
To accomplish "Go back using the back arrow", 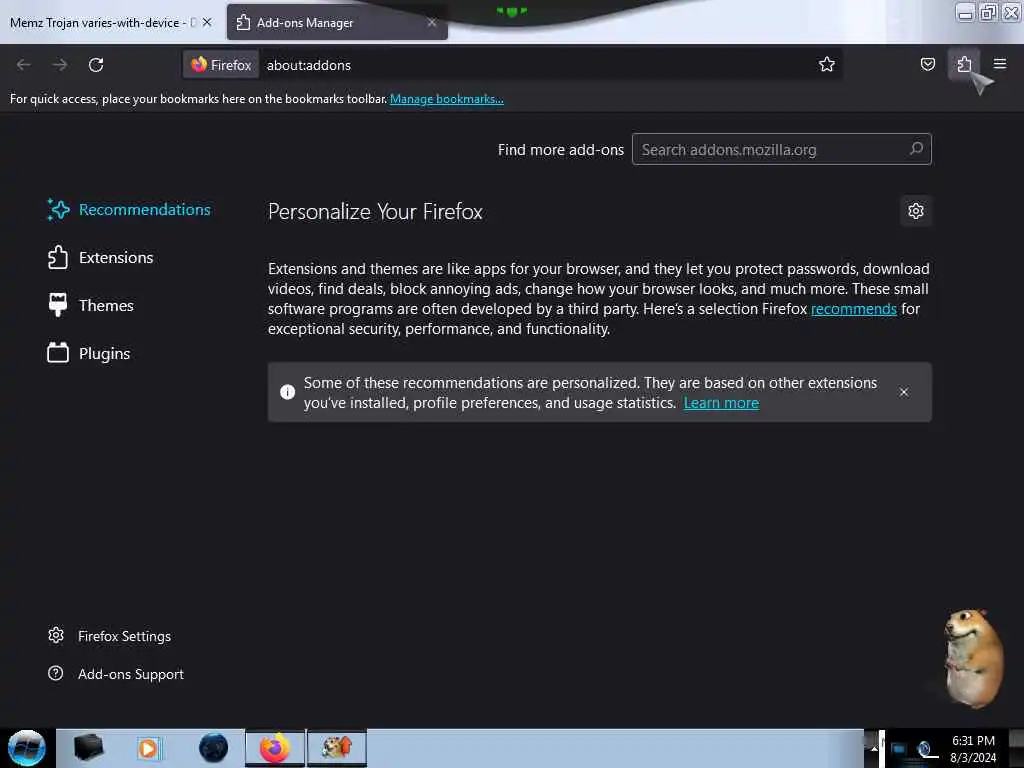I will 24,65.
